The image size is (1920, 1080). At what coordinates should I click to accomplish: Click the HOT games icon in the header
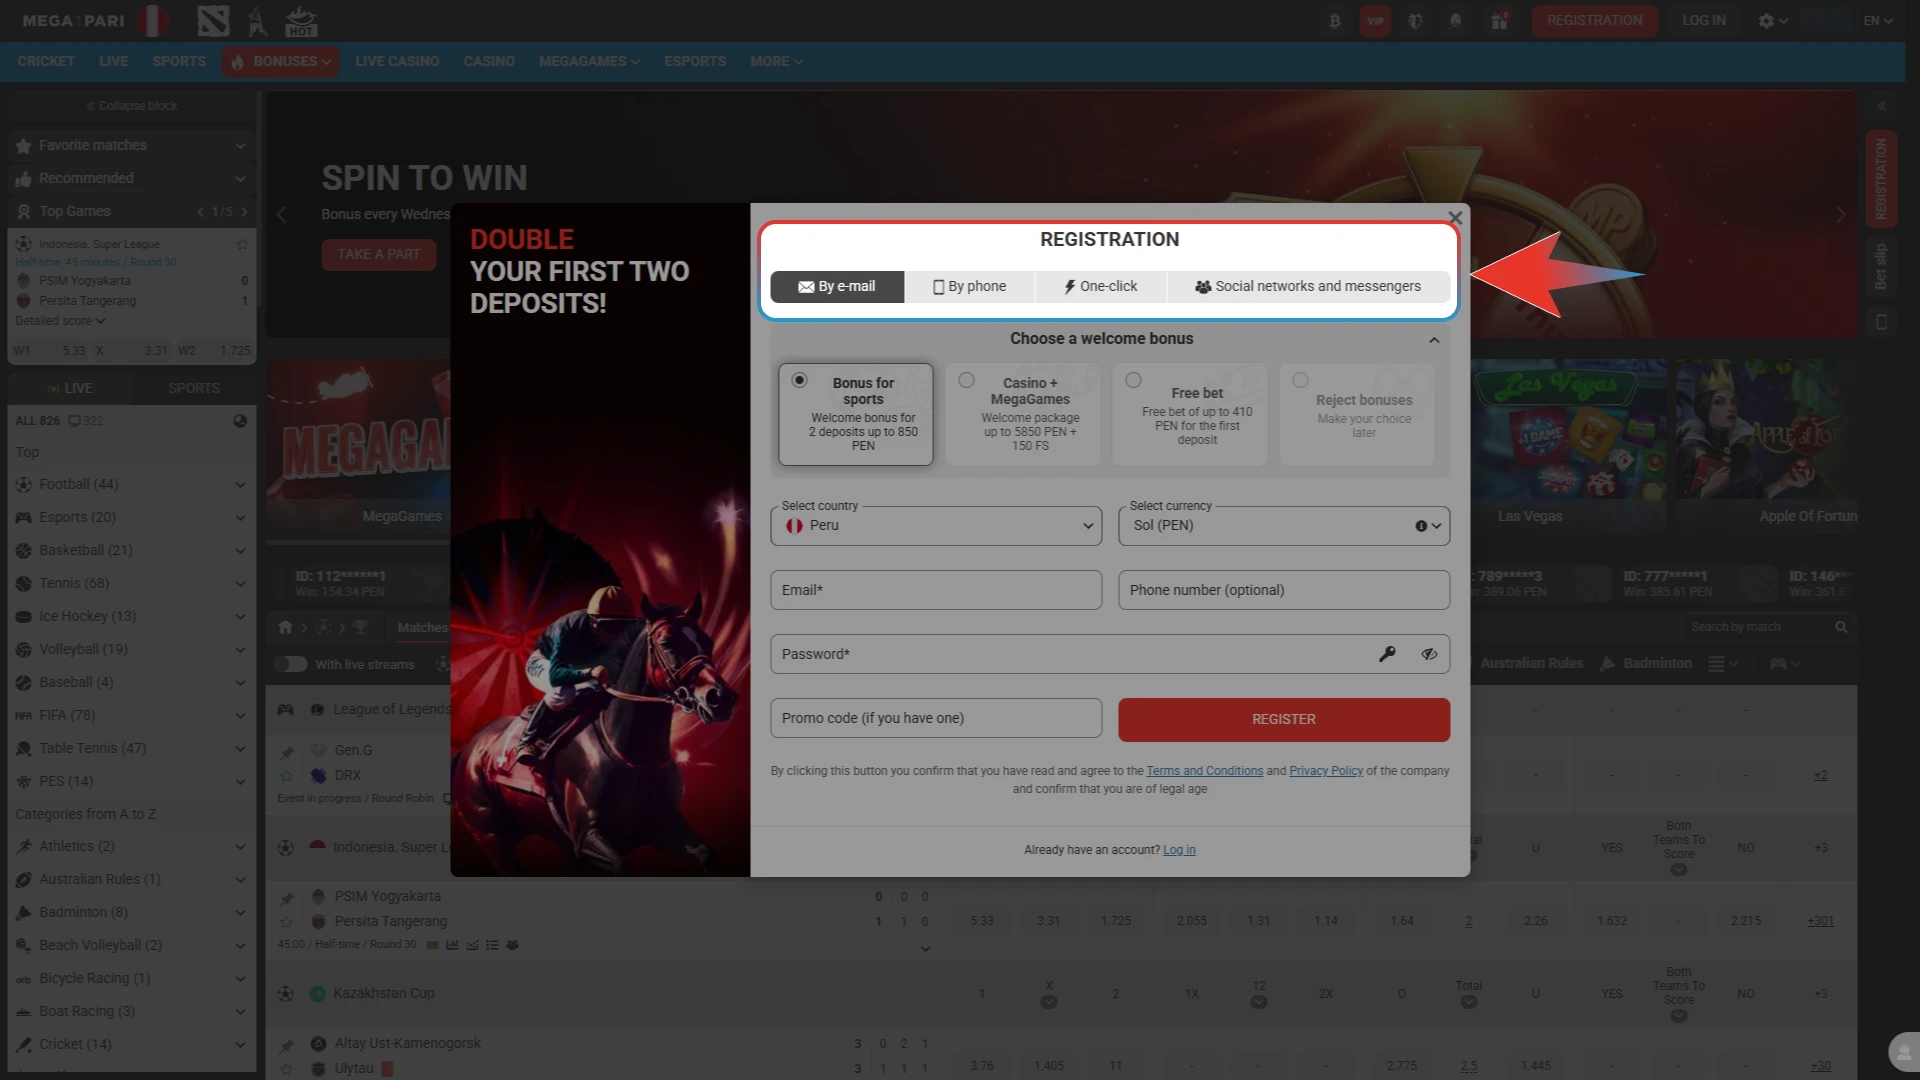300,20
